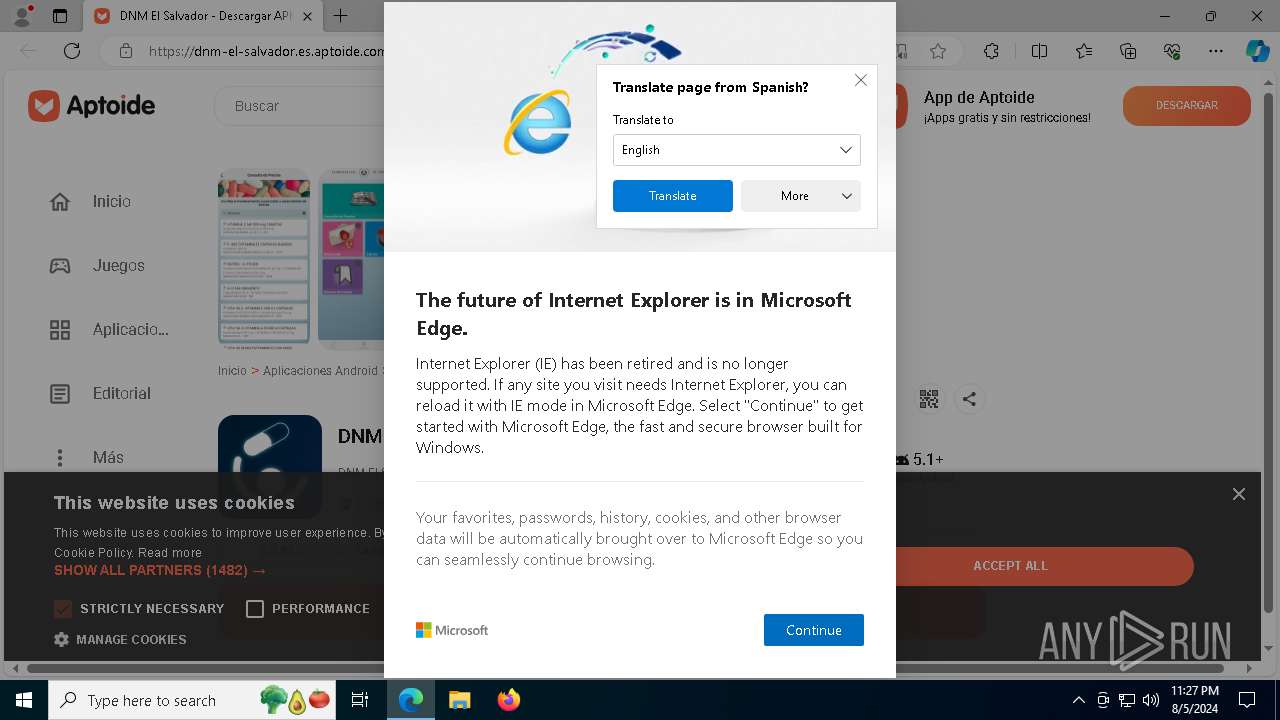
Task: Add page to favorites with star icon
Action: 937,51
